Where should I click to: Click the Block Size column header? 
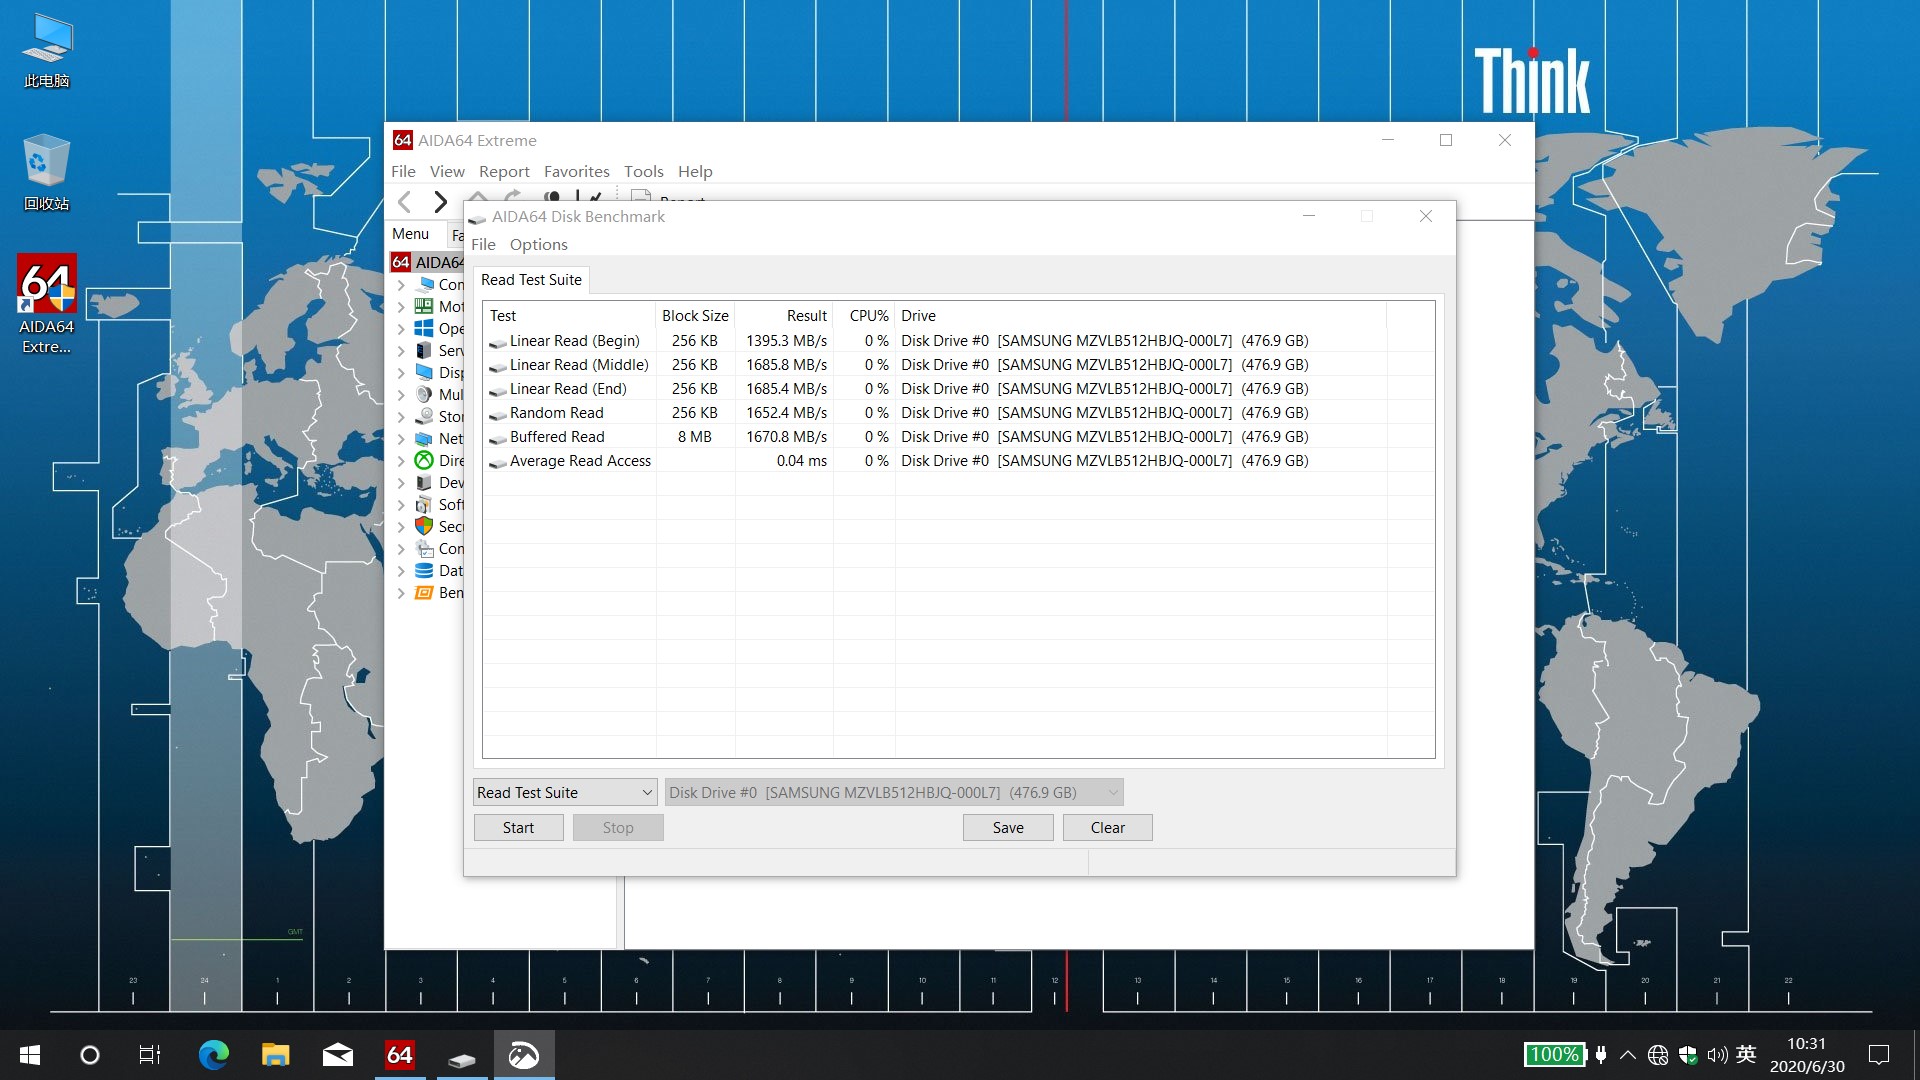(x=695, y=316)
